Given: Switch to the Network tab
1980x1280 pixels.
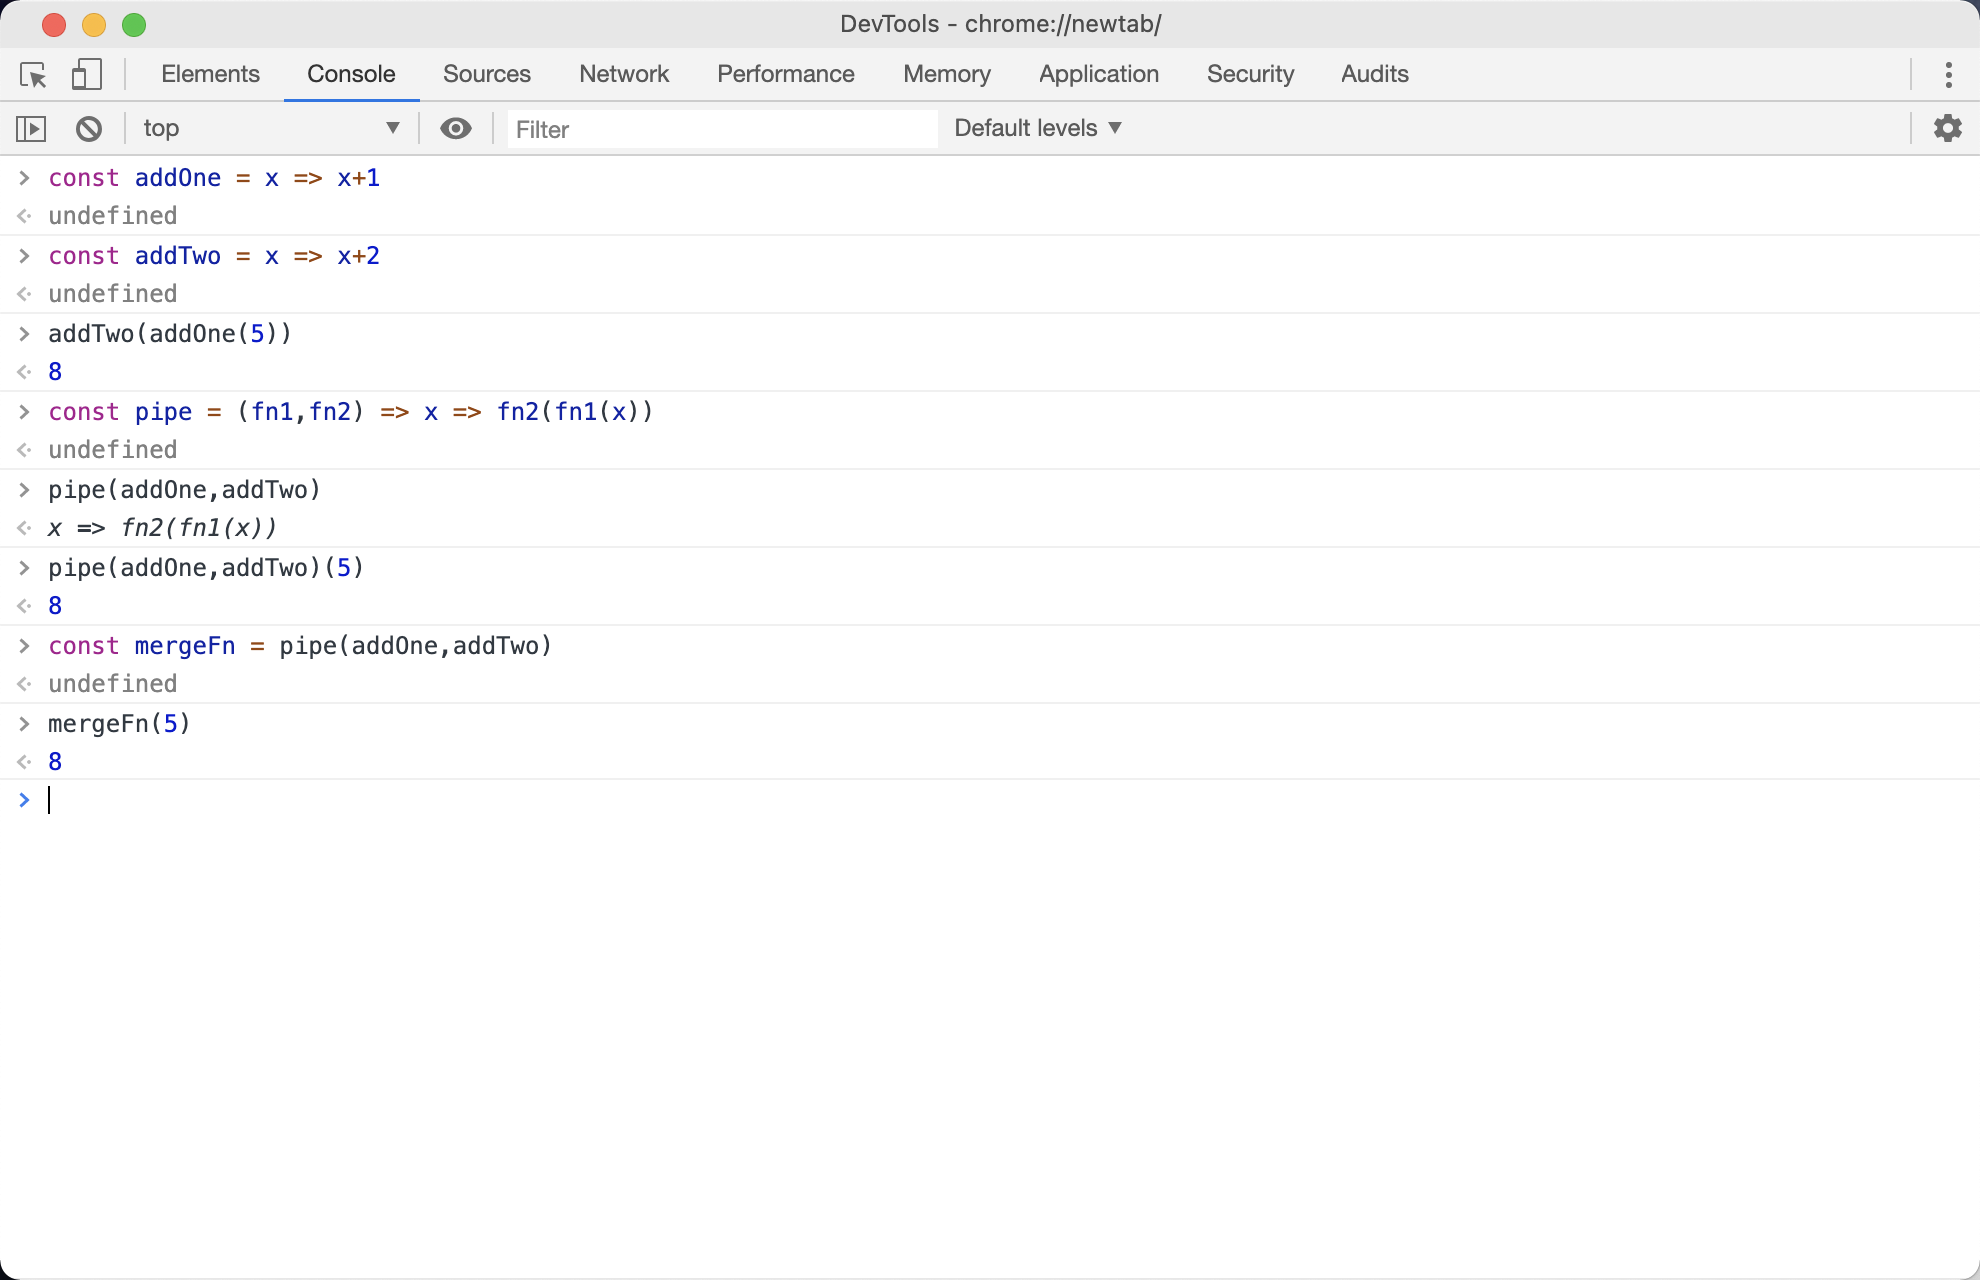Looking at the screenshot, I should coord(623,74).
